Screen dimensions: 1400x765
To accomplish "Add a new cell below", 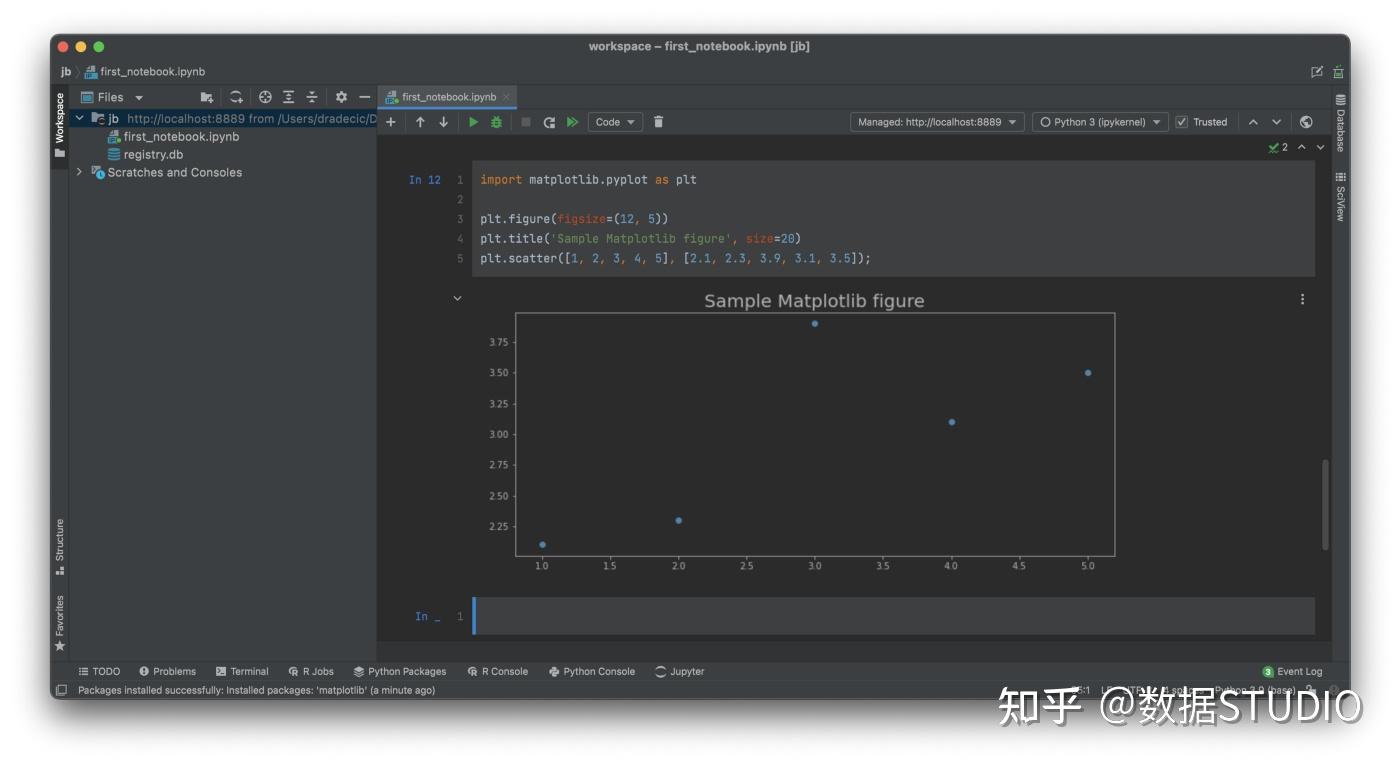I will point(391,121).
